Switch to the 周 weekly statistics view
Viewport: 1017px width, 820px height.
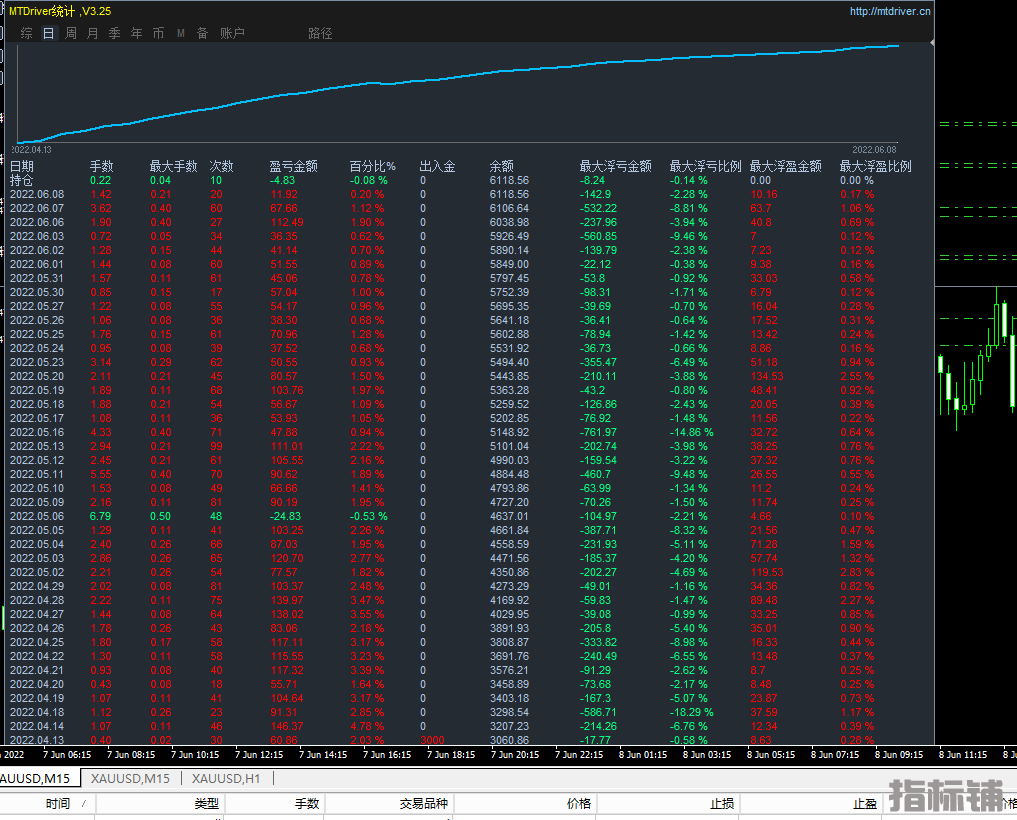[x=71, y=33]
